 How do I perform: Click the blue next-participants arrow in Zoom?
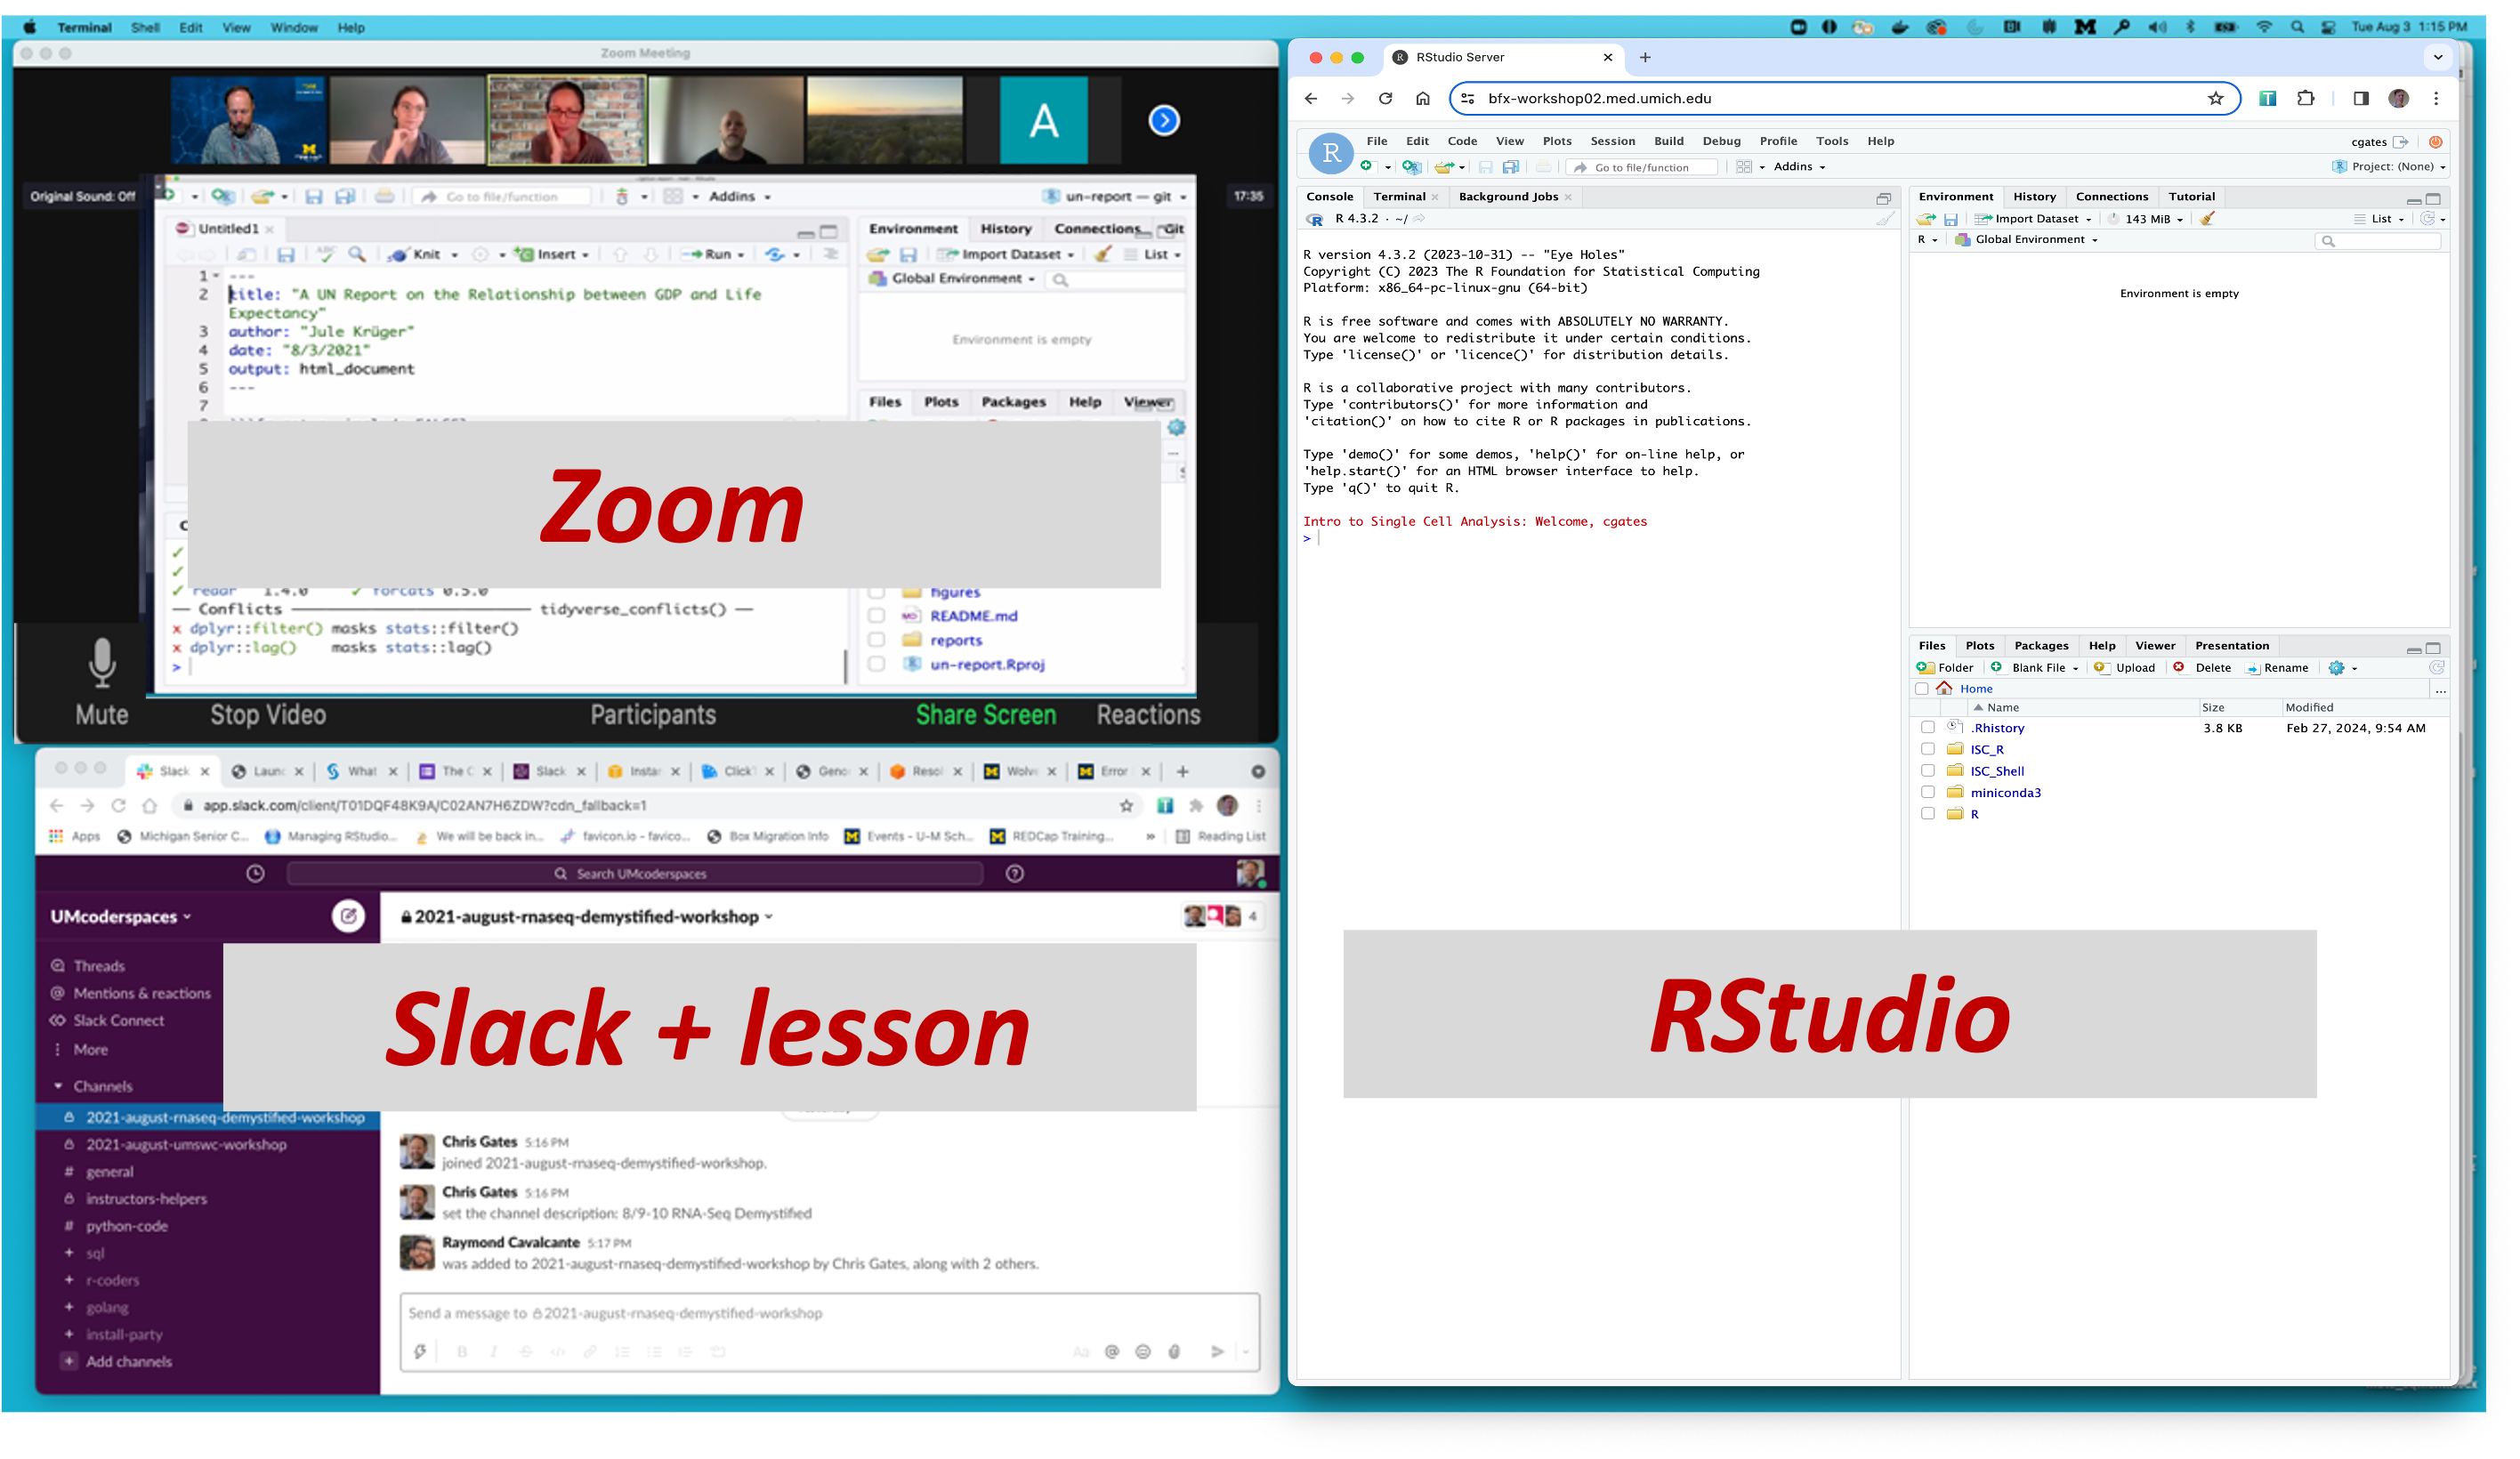coord(1163,121)
